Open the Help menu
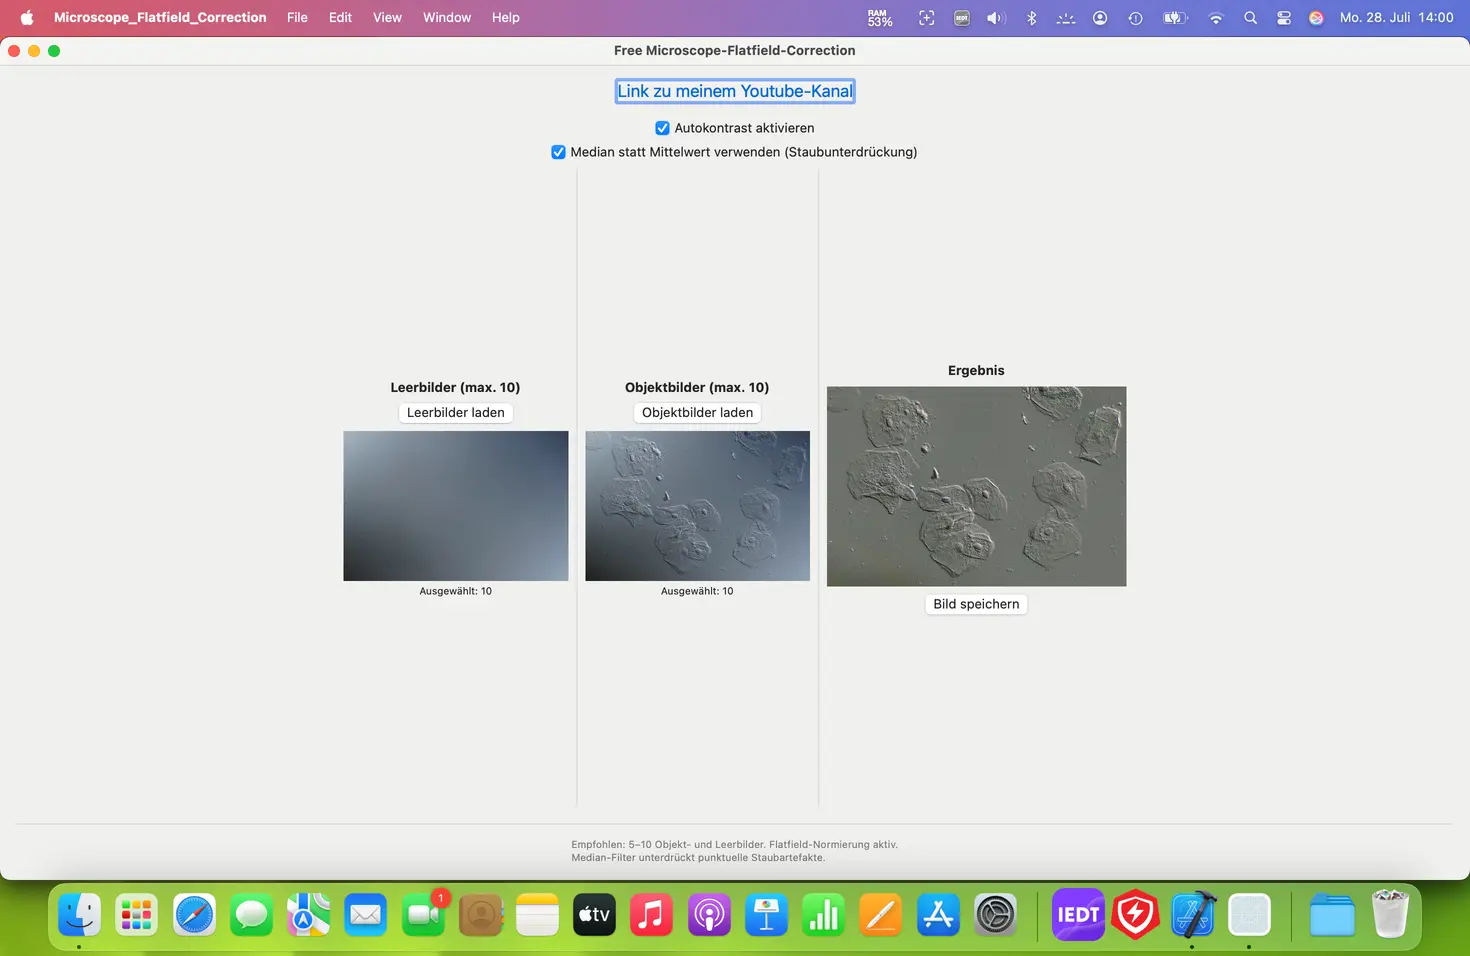This screenshot has width=1470, height=956. [505, 17]
